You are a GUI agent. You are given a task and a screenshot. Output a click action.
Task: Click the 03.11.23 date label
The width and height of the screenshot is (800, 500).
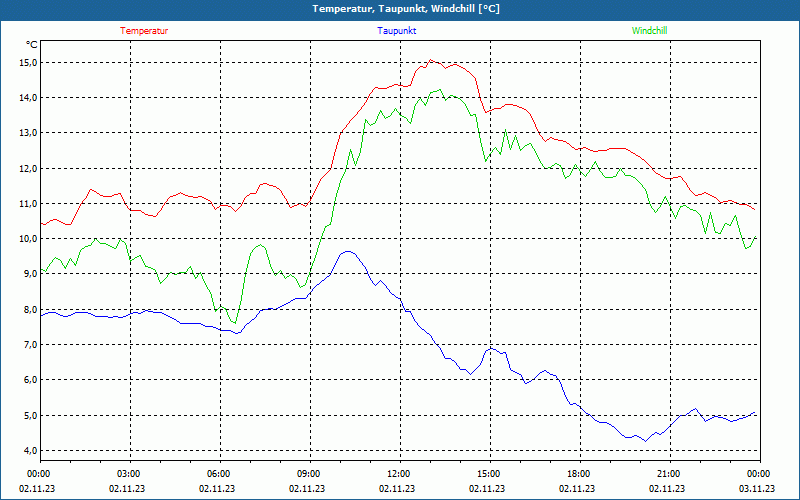click(x=757, y=488)
